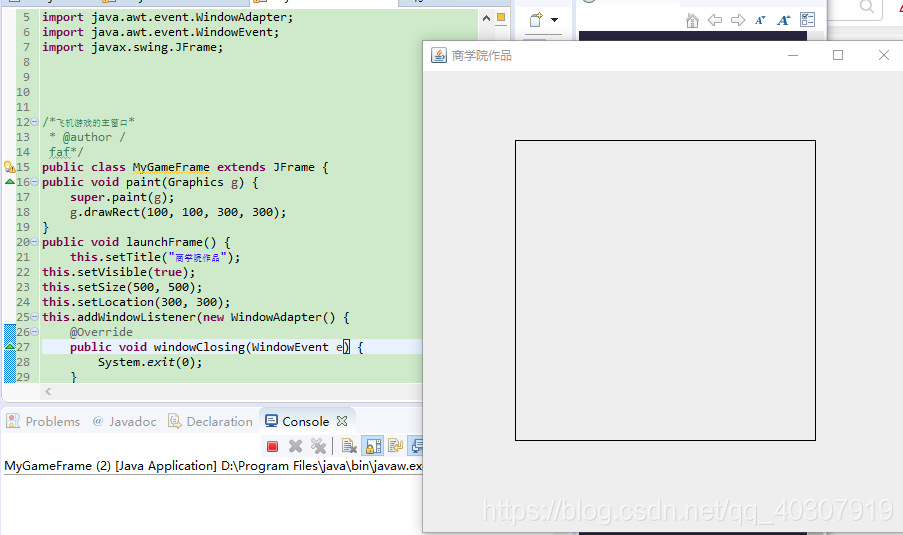Click the override marker beside line 27
Viewport: 903px width, 535px height.
click(x=9, y=347)
